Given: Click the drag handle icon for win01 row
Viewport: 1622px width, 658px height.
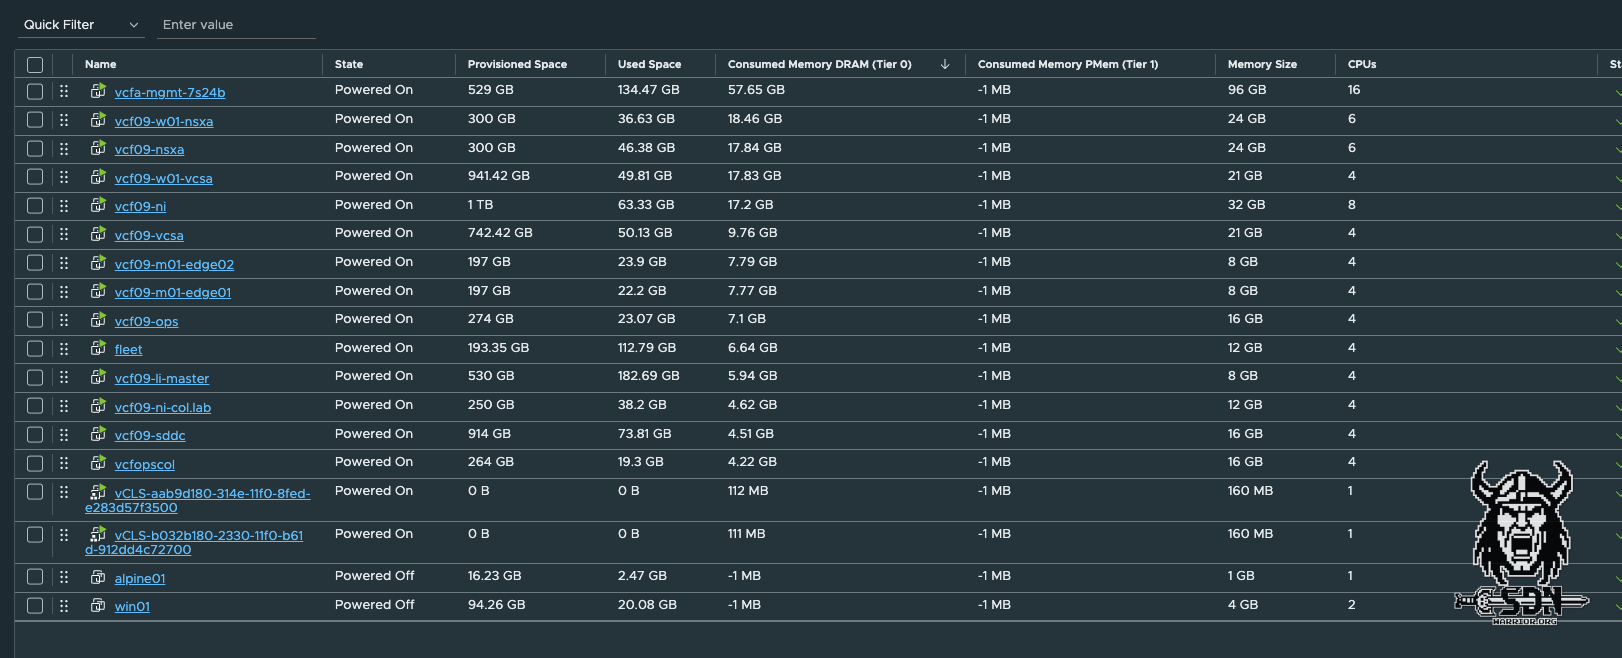Looking at the screenshot, I should tap(64, 606).
